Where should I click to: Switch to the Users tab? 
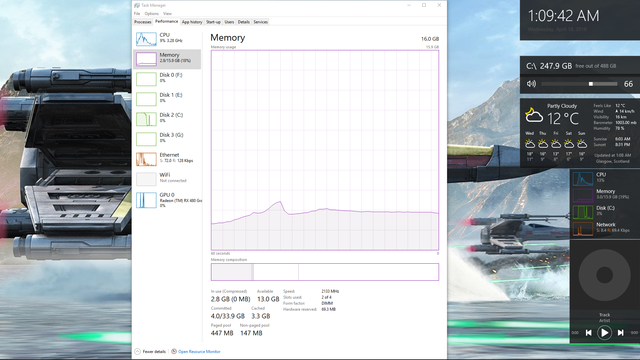229,22
